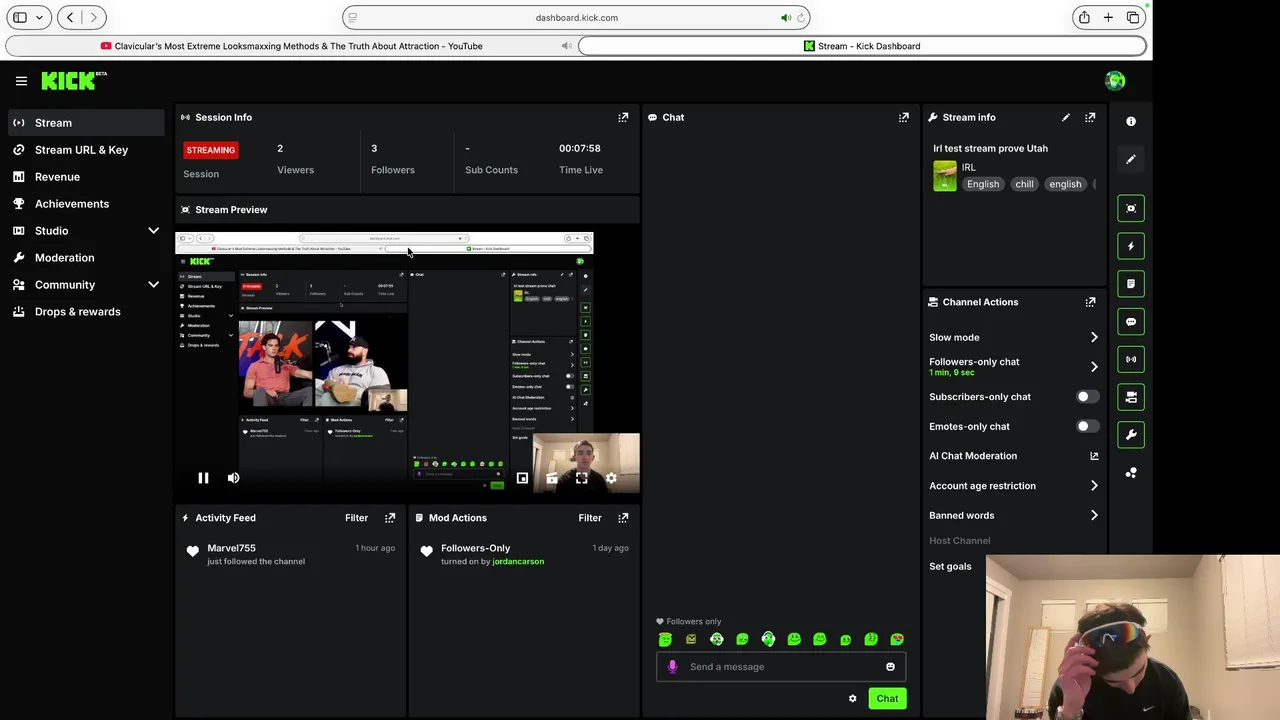Pop out the Activity Feed panel
The height and width of the screenshot is (720, 1280).
pyautogui.click(x=390, y=517)
